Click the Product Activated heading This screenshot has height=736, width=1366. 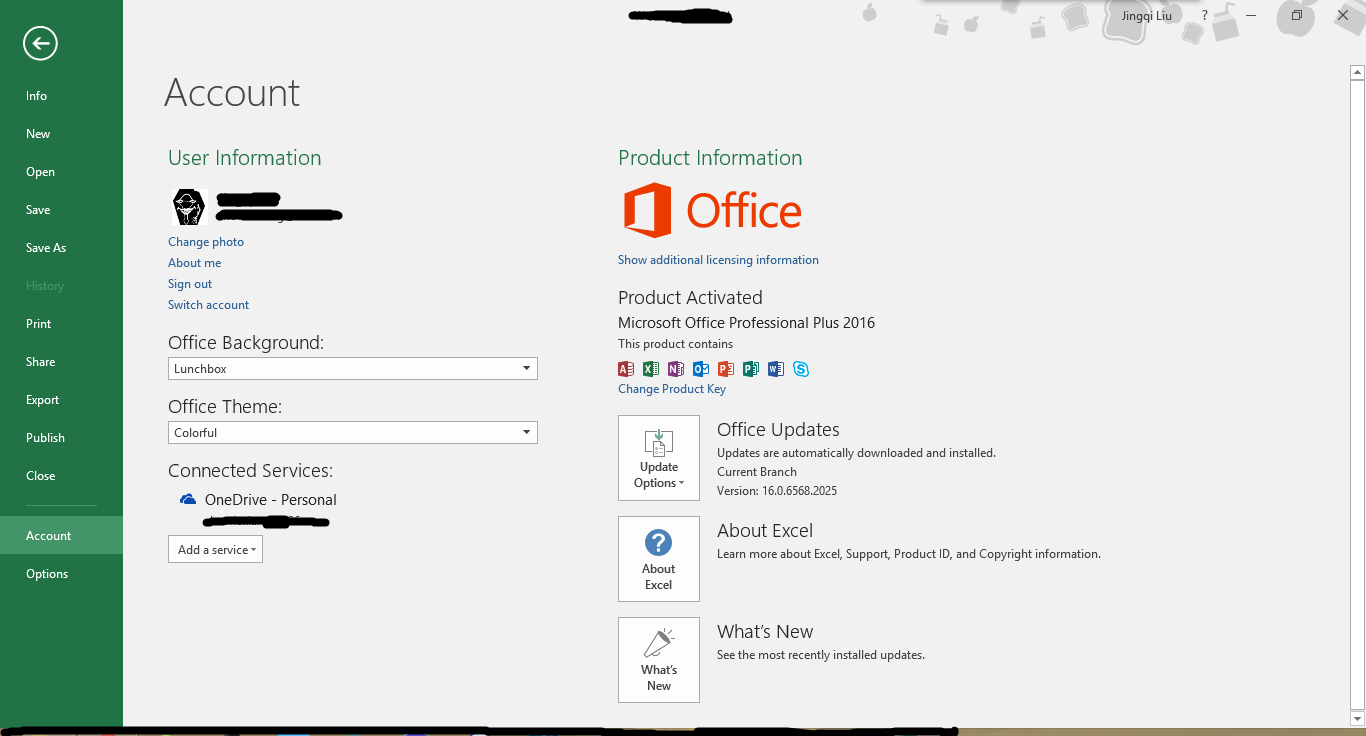[690, 298]
